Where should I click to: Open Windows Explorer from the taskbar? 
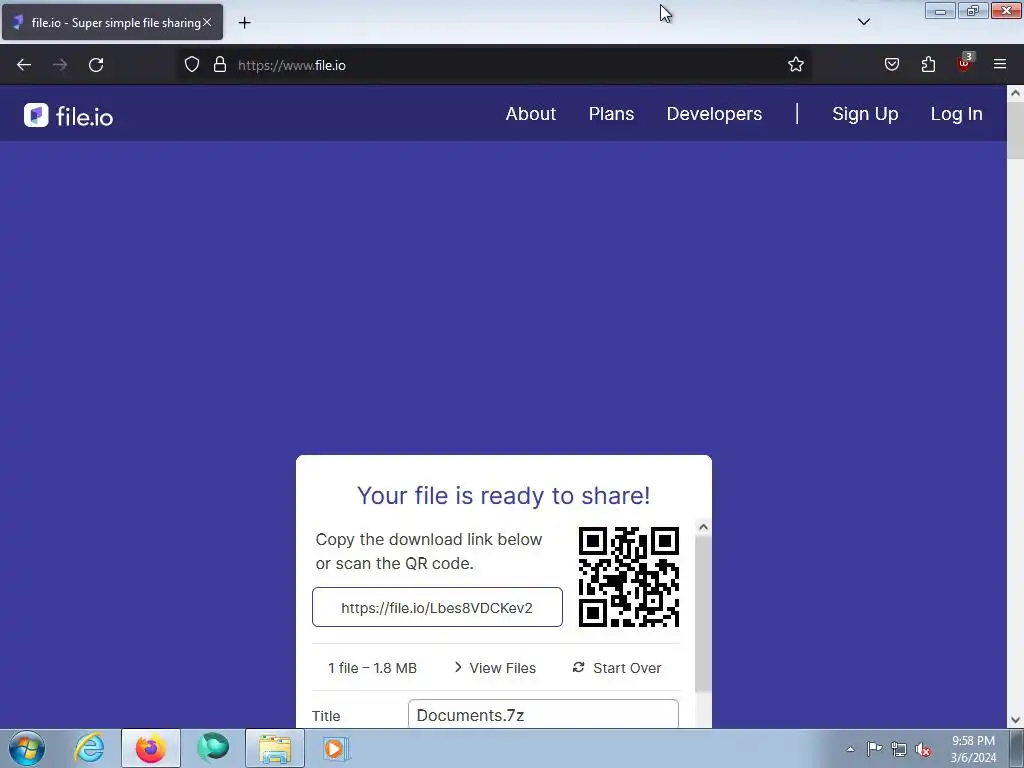(275, 748)
